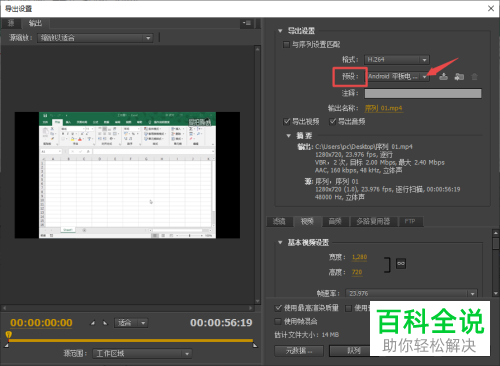Click the orange timeline work area bar
This screenshot has width=500, height=366.
[x=131, y=340]
